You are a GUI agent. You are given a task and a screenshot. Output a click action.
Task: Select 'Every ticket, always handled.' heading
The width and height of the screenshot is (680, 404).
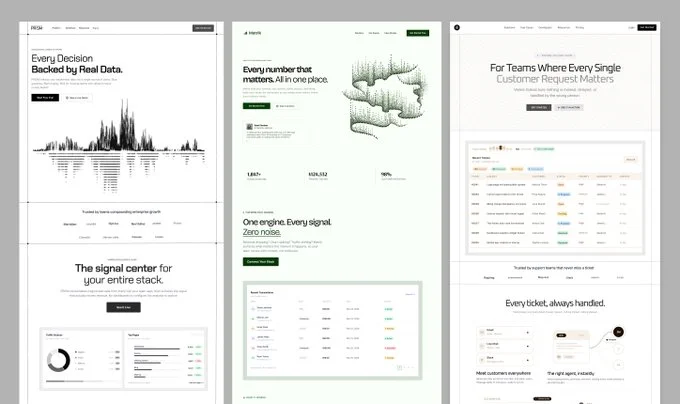click(x=555, y=303)
